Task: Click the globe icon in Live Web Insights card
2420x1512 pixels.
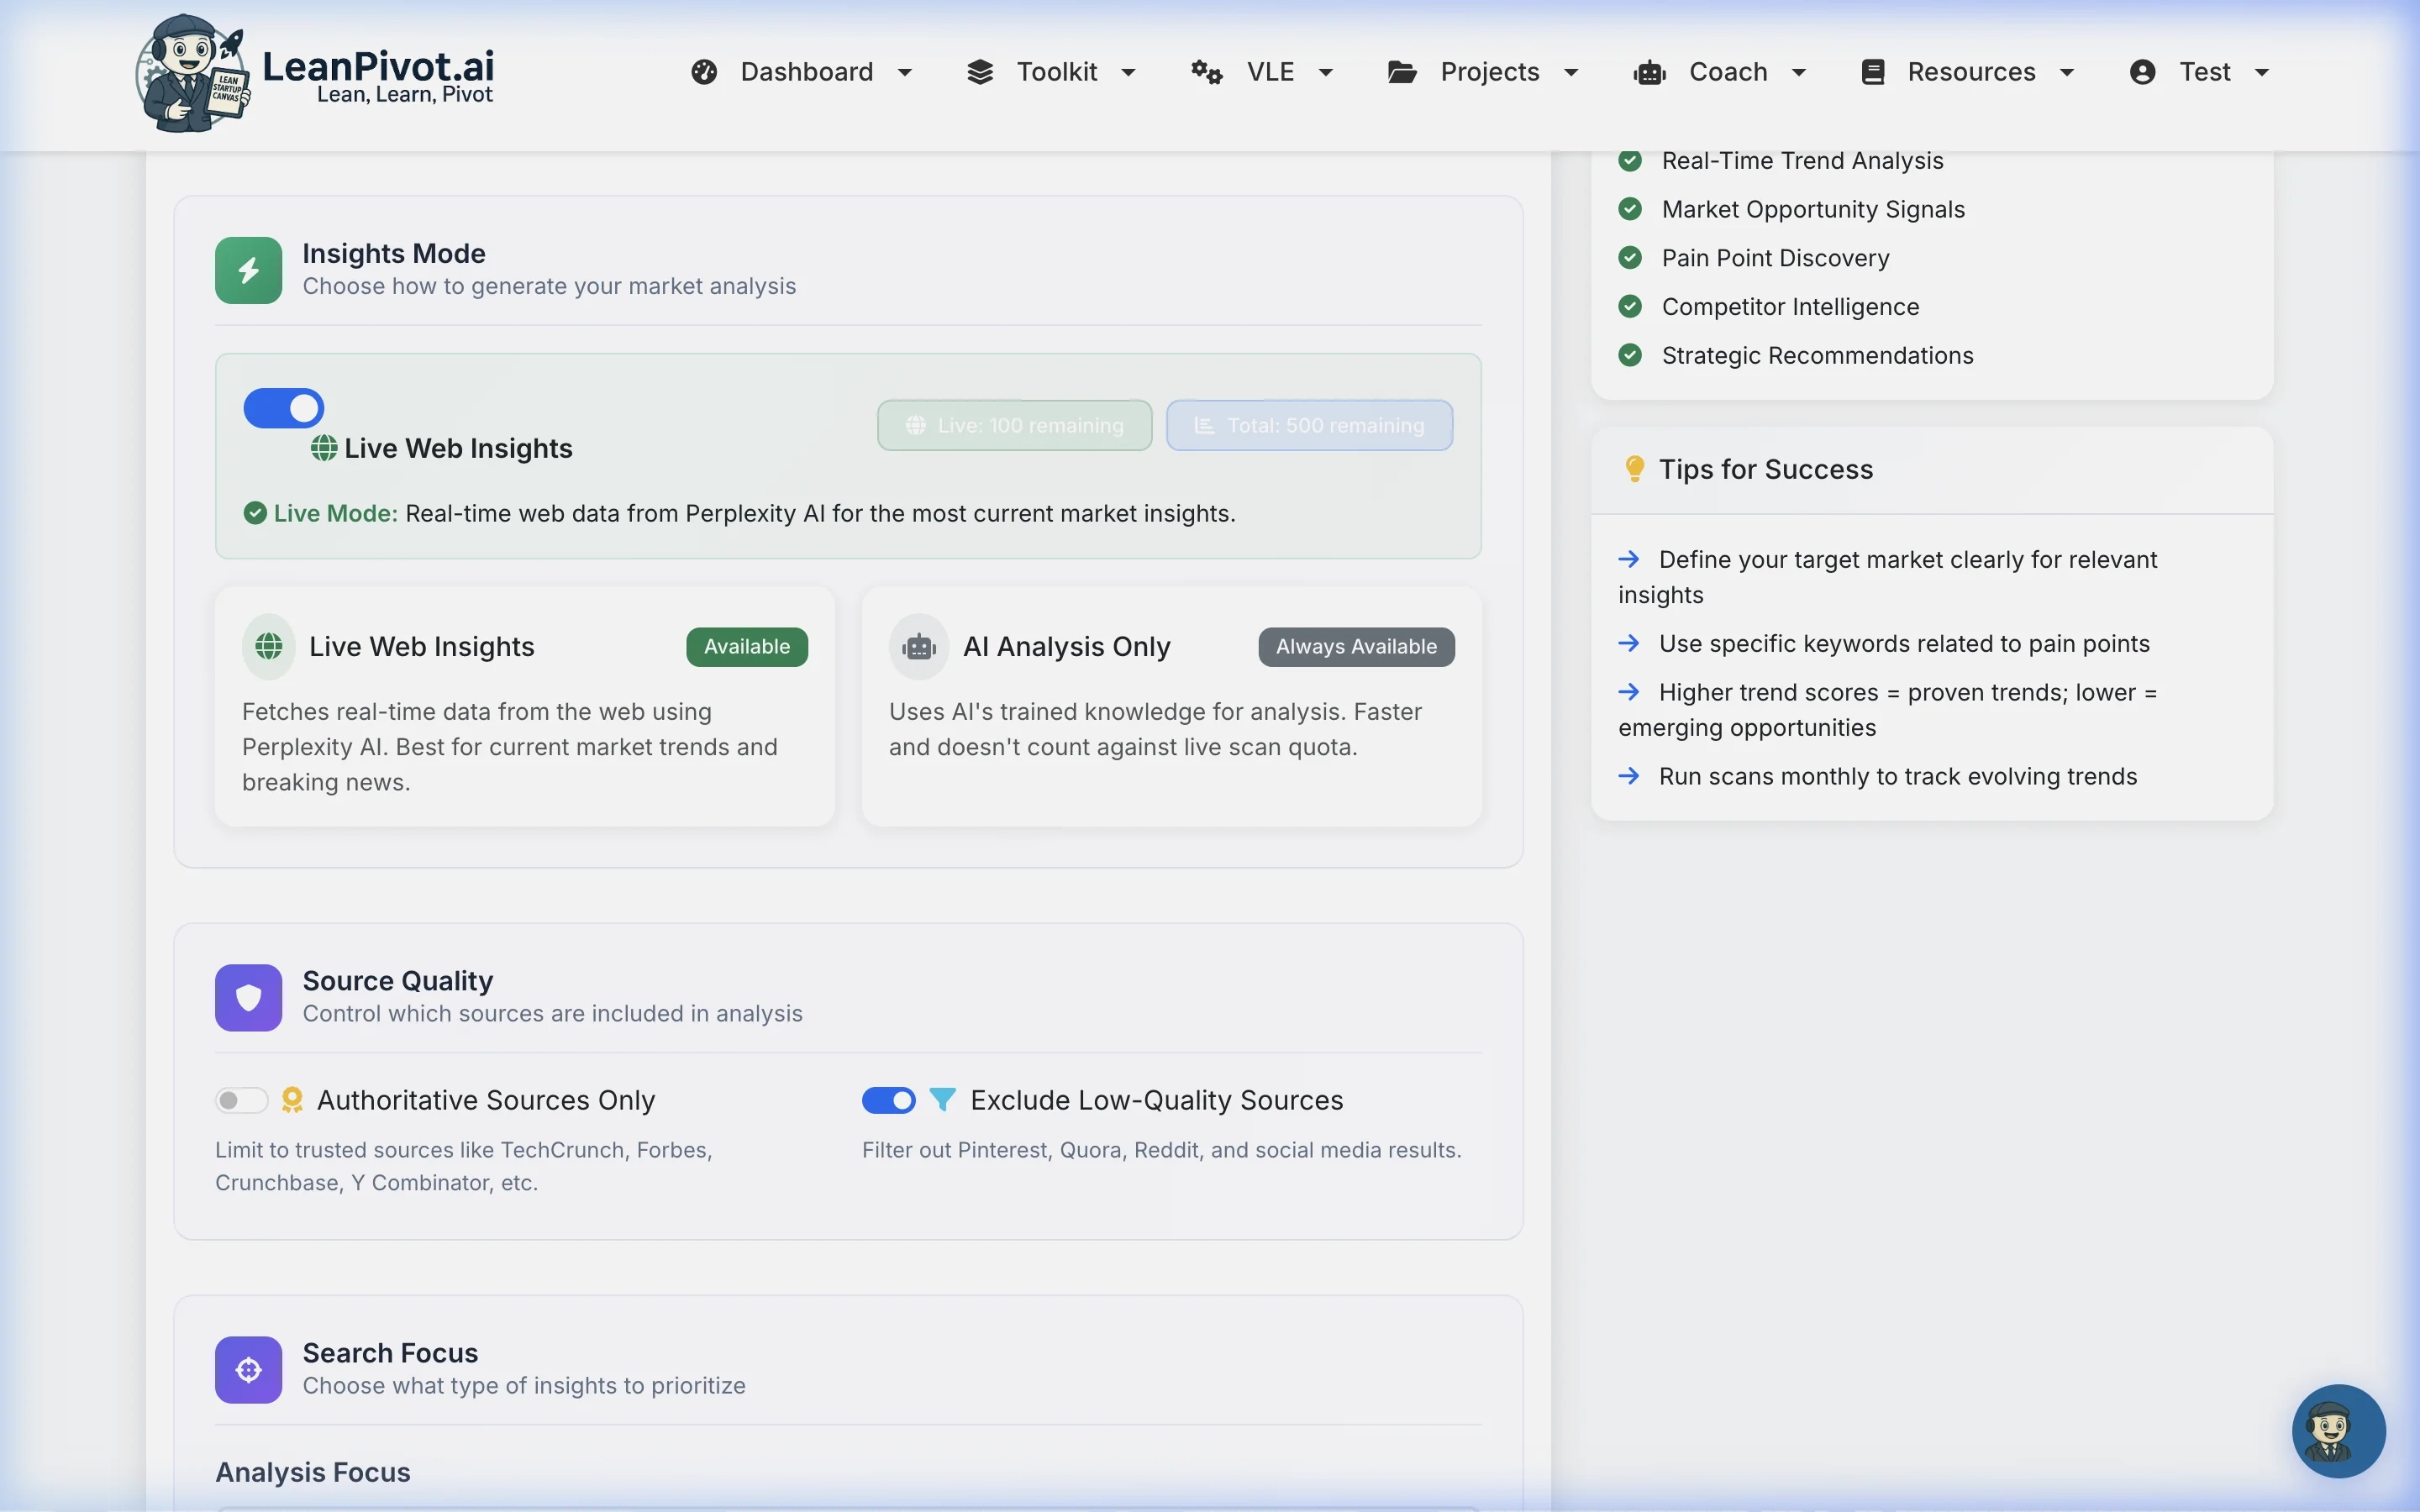Action: pyautogui.click(x=268, y=647)
